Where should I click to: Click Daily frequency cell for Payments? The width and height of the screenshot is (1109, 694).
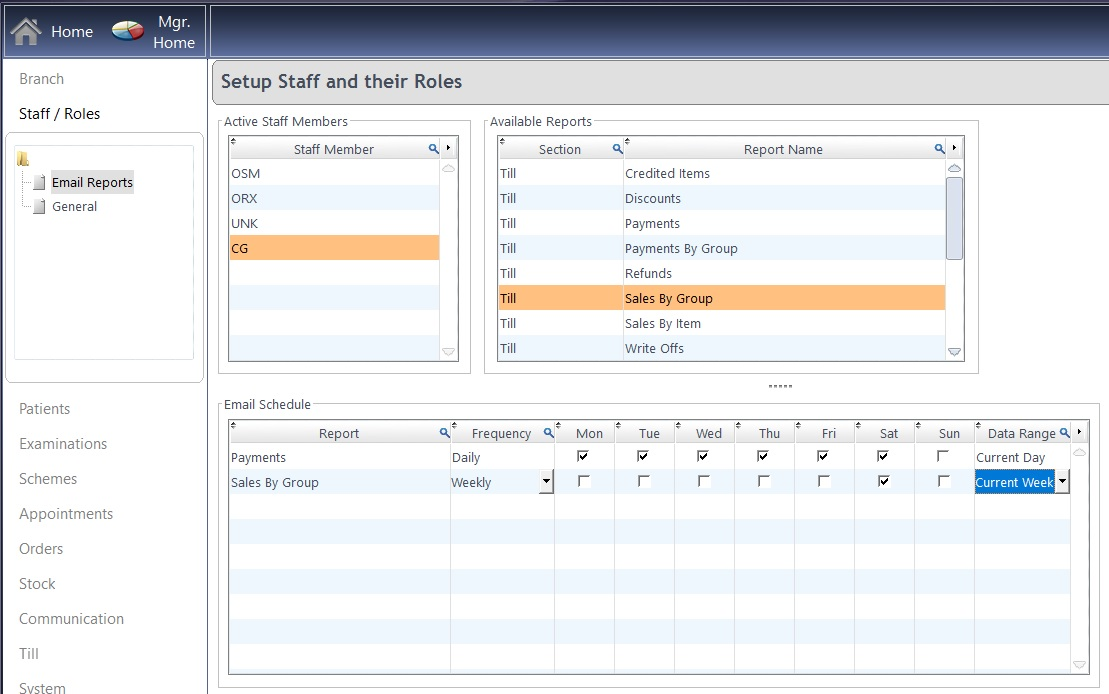502,457
